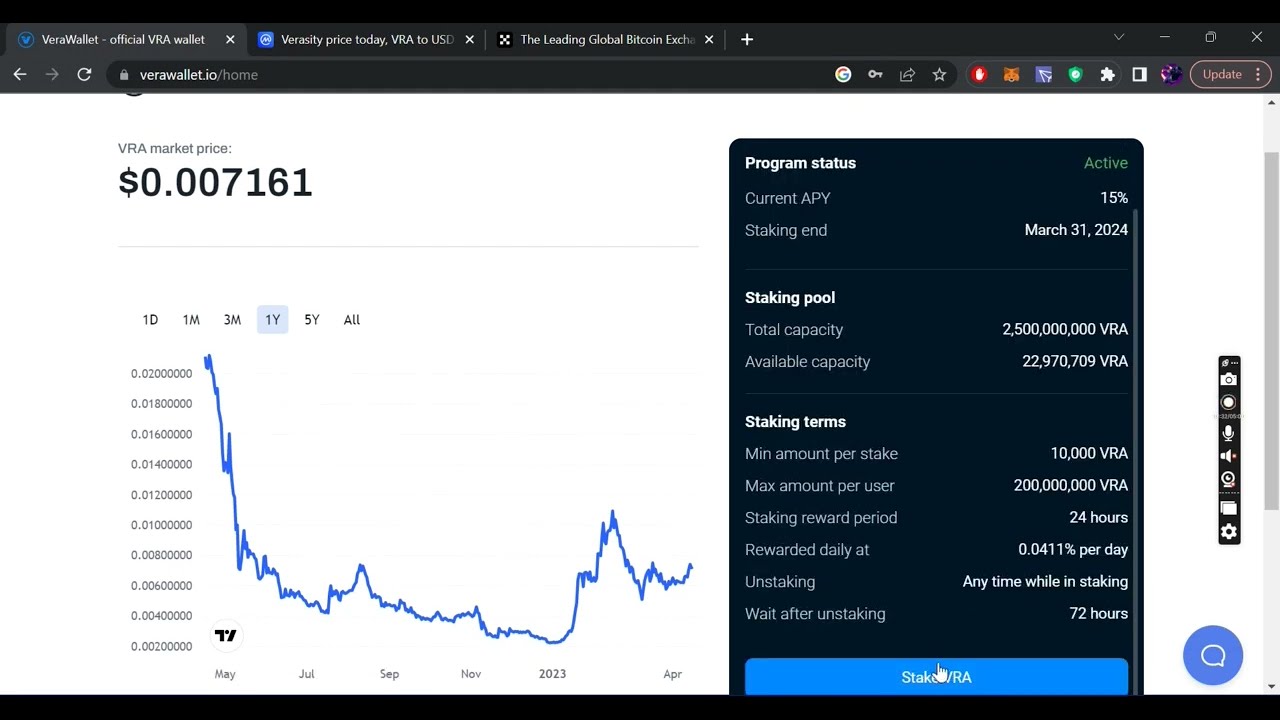Take a screenshot with recorder camera icon
The width and height of the screenshot is (1280, 720).
(x=1228, y=380)
